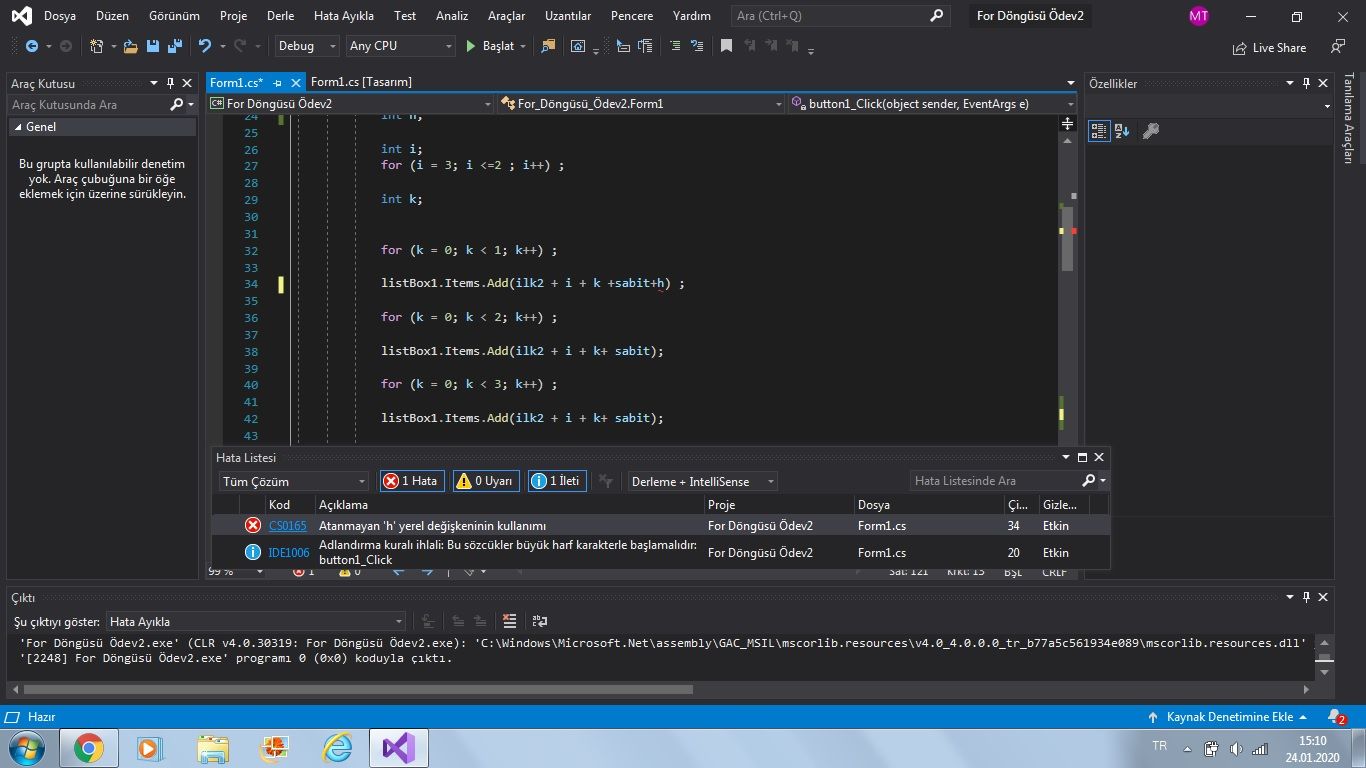Toggle word wrap in the output panel
Image resolution: width=1366 pixels, height=768 pixels.
tap(540, 621)
